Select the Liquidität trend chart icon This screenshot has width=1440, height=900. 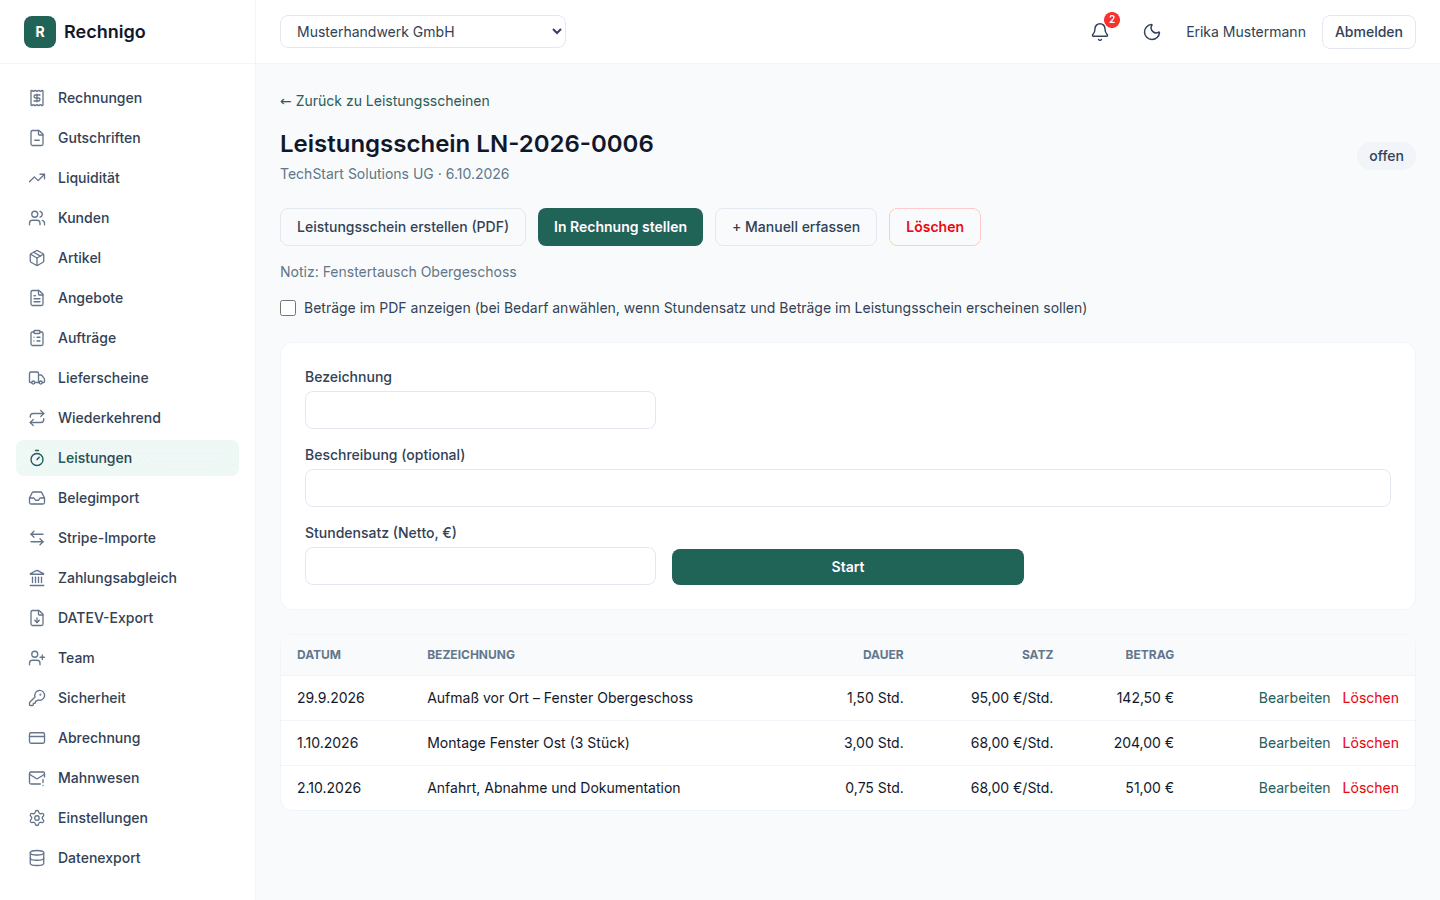(x=37, y=178)
